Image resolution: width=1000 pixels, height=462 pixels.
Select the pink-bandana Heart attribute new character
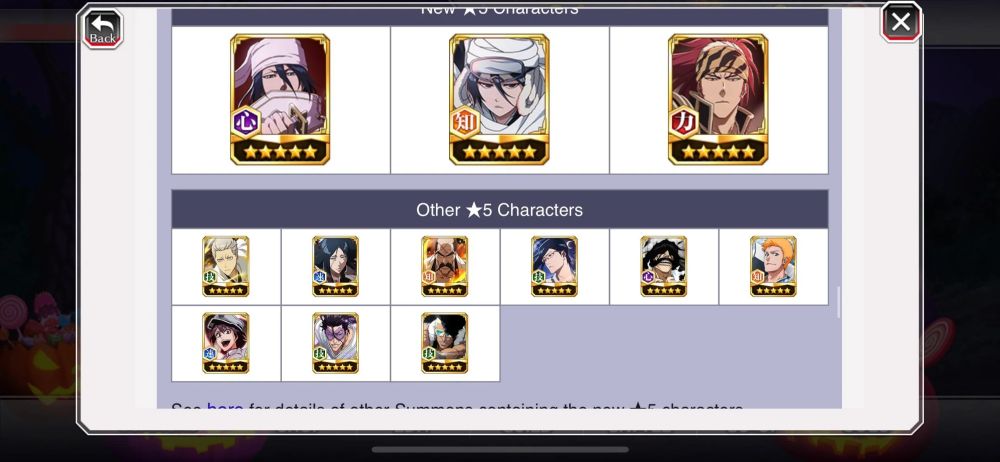click(280, 100)
